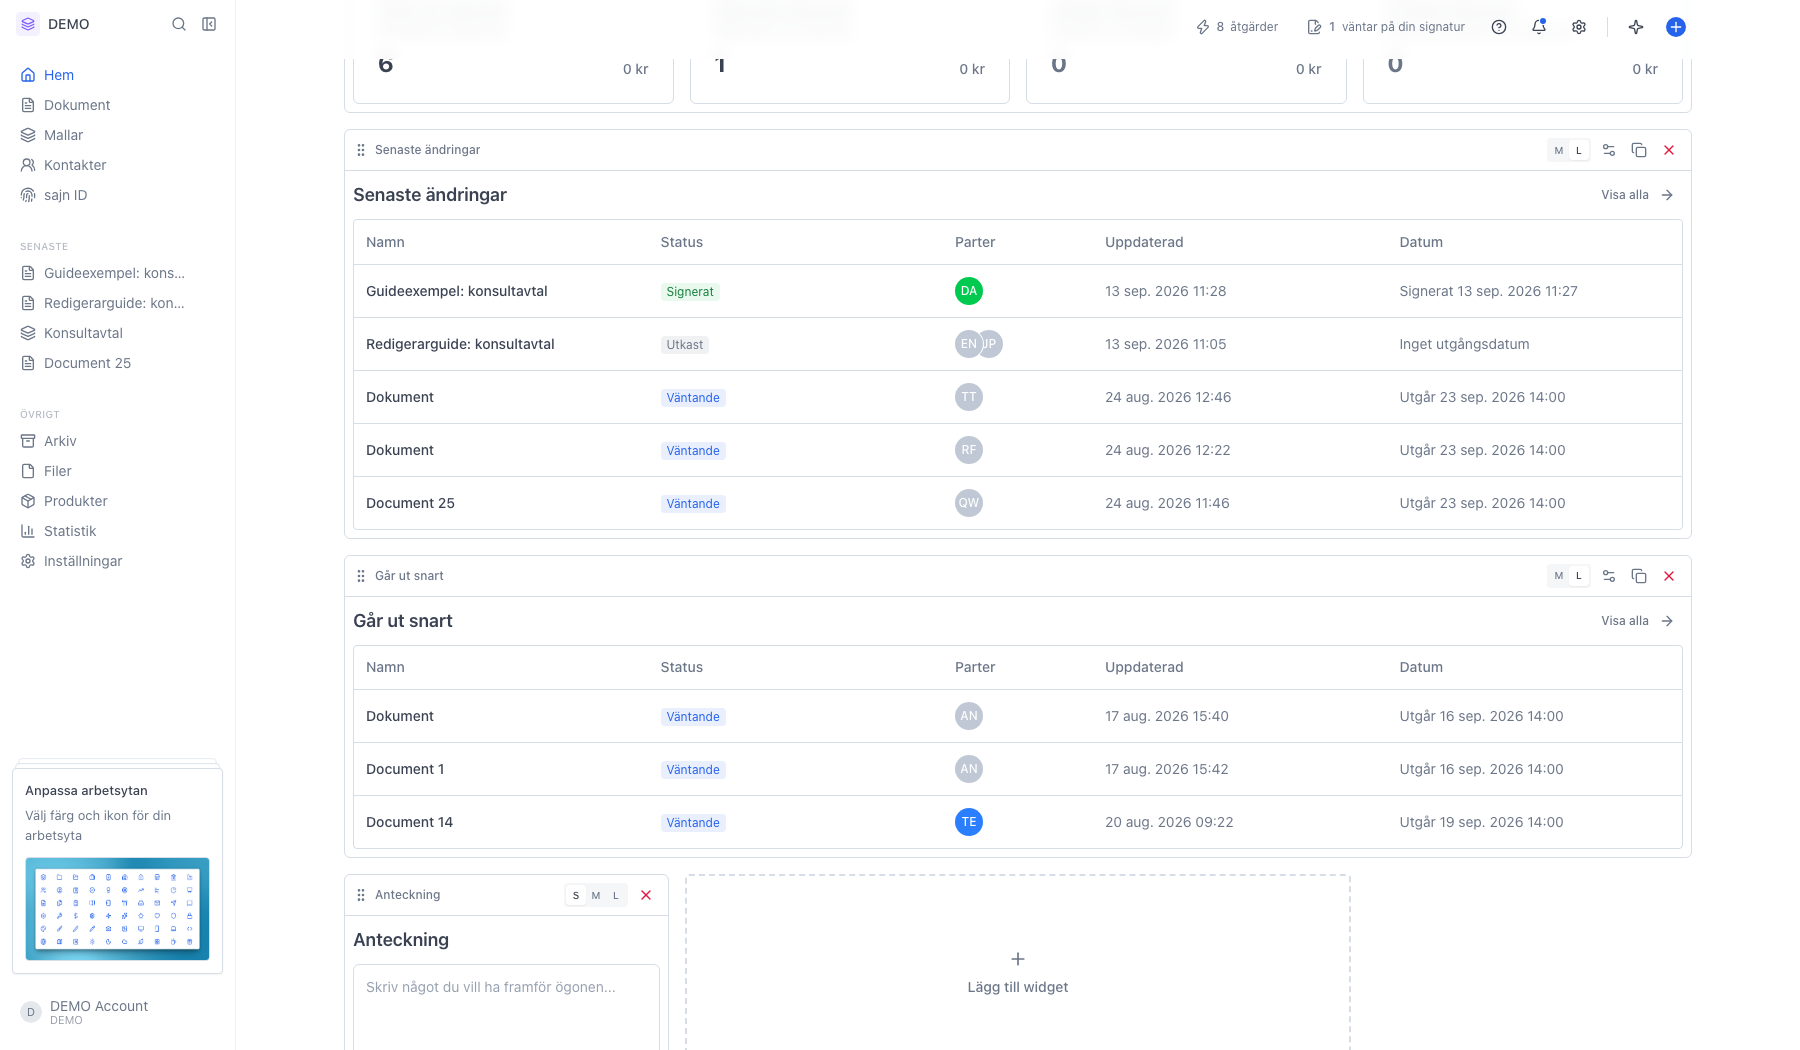Open settings of Går ut snart widget

click(x=1609, y=576)
